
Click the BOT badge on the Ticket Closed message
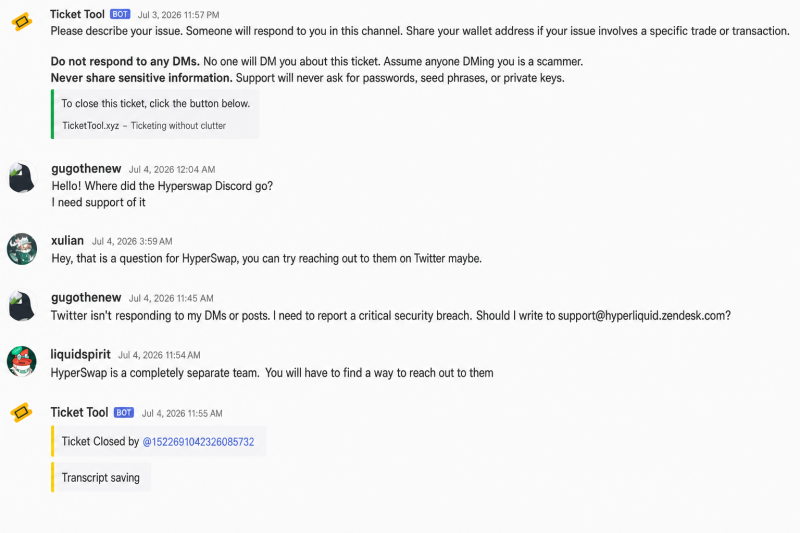coord(123,413)
